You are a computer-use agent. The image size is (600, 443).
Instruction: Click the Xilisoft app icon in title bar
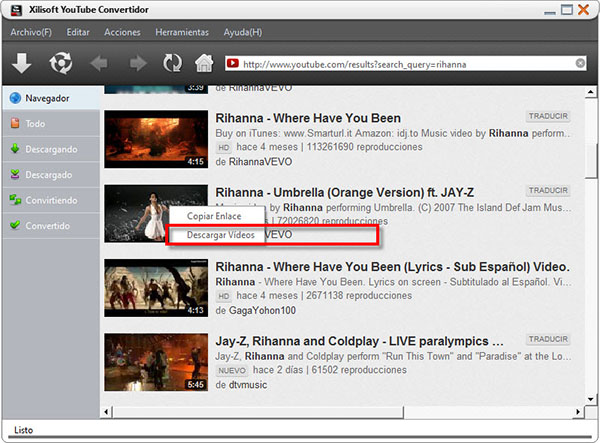click(x=16, y=10)
